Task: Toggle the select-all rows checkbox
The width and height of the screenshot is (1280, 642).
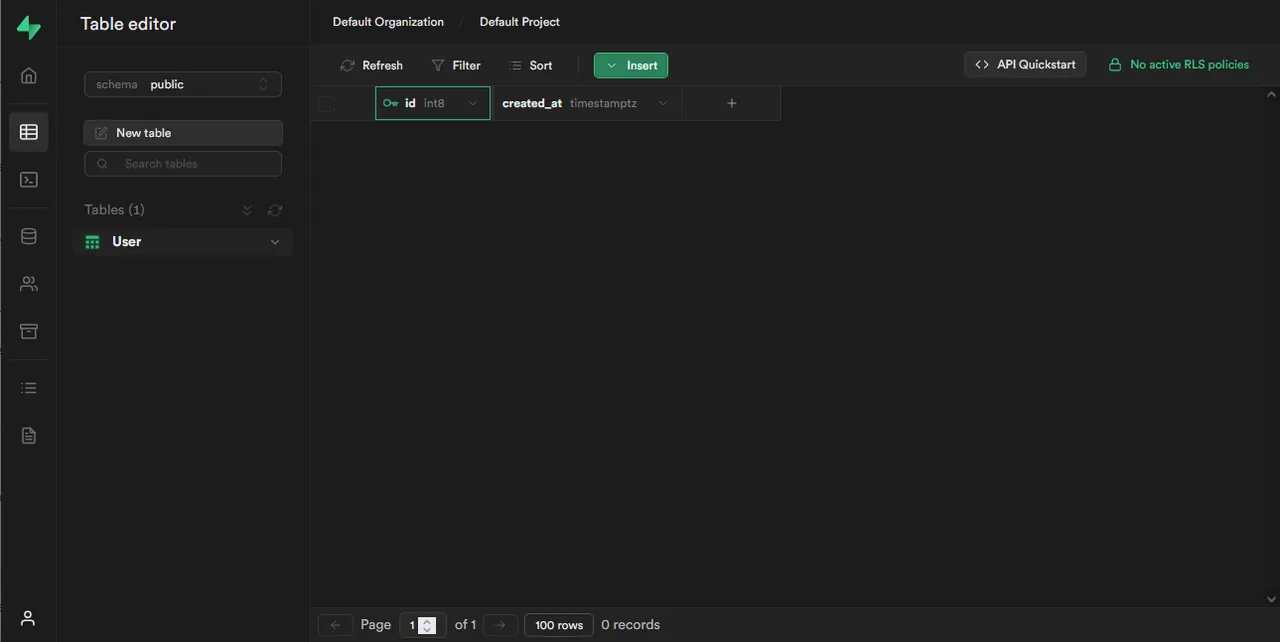Action: pyautogui.click(x=326, y=103)
